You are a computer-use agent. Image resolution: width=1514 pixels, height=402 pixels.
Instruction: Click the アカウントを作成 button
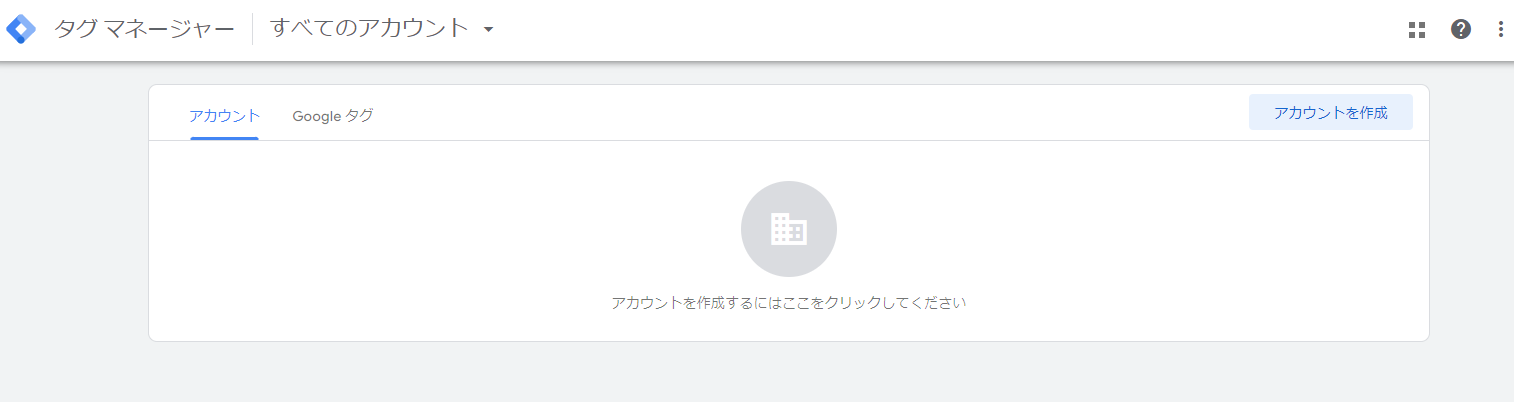click(1330, 112)
